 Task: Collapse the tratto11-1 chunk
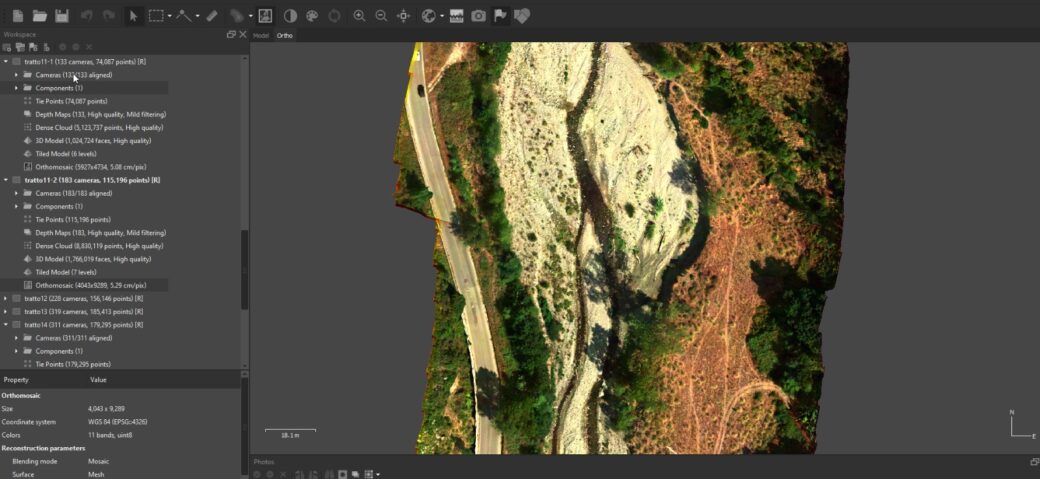point(6,61)
